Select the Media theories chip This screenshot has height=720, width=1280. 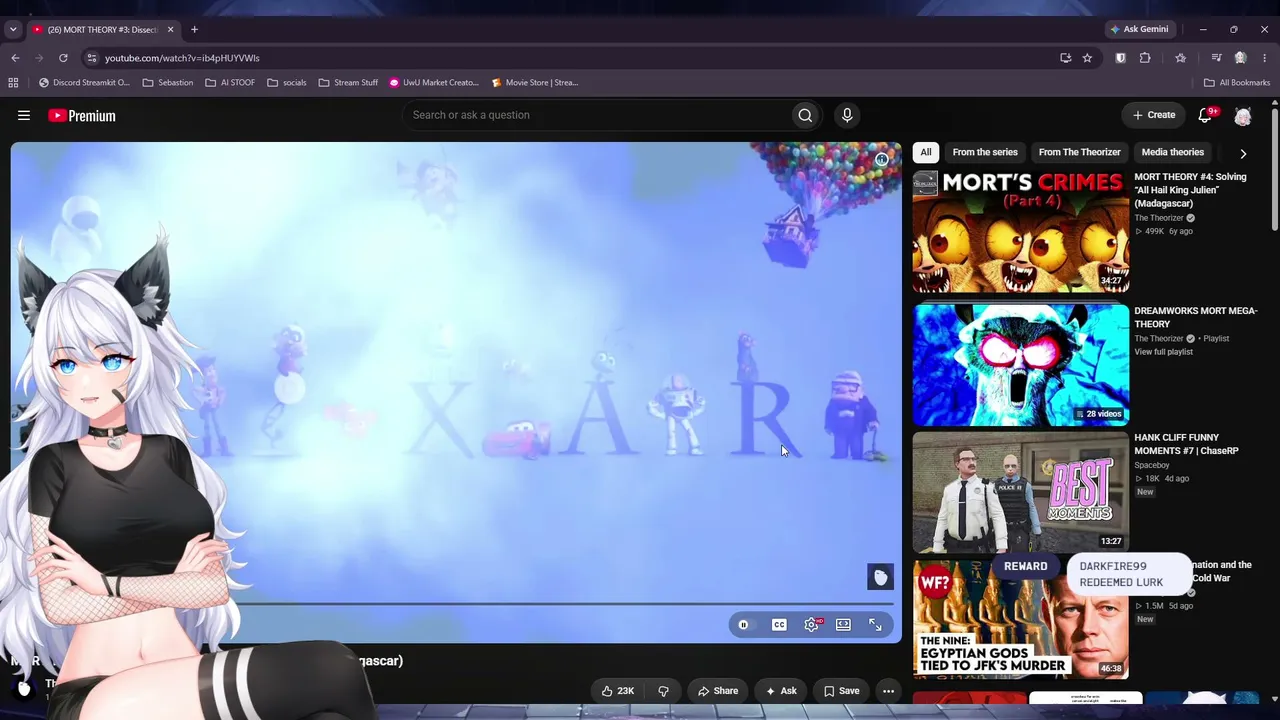1172,152
